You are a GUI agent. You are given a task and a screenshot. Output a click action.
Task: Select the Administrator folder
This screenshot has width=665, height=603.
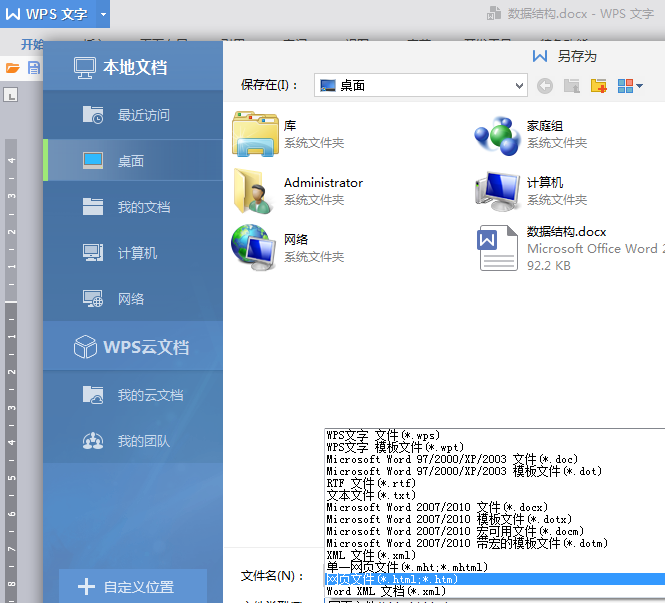(298, 191)
